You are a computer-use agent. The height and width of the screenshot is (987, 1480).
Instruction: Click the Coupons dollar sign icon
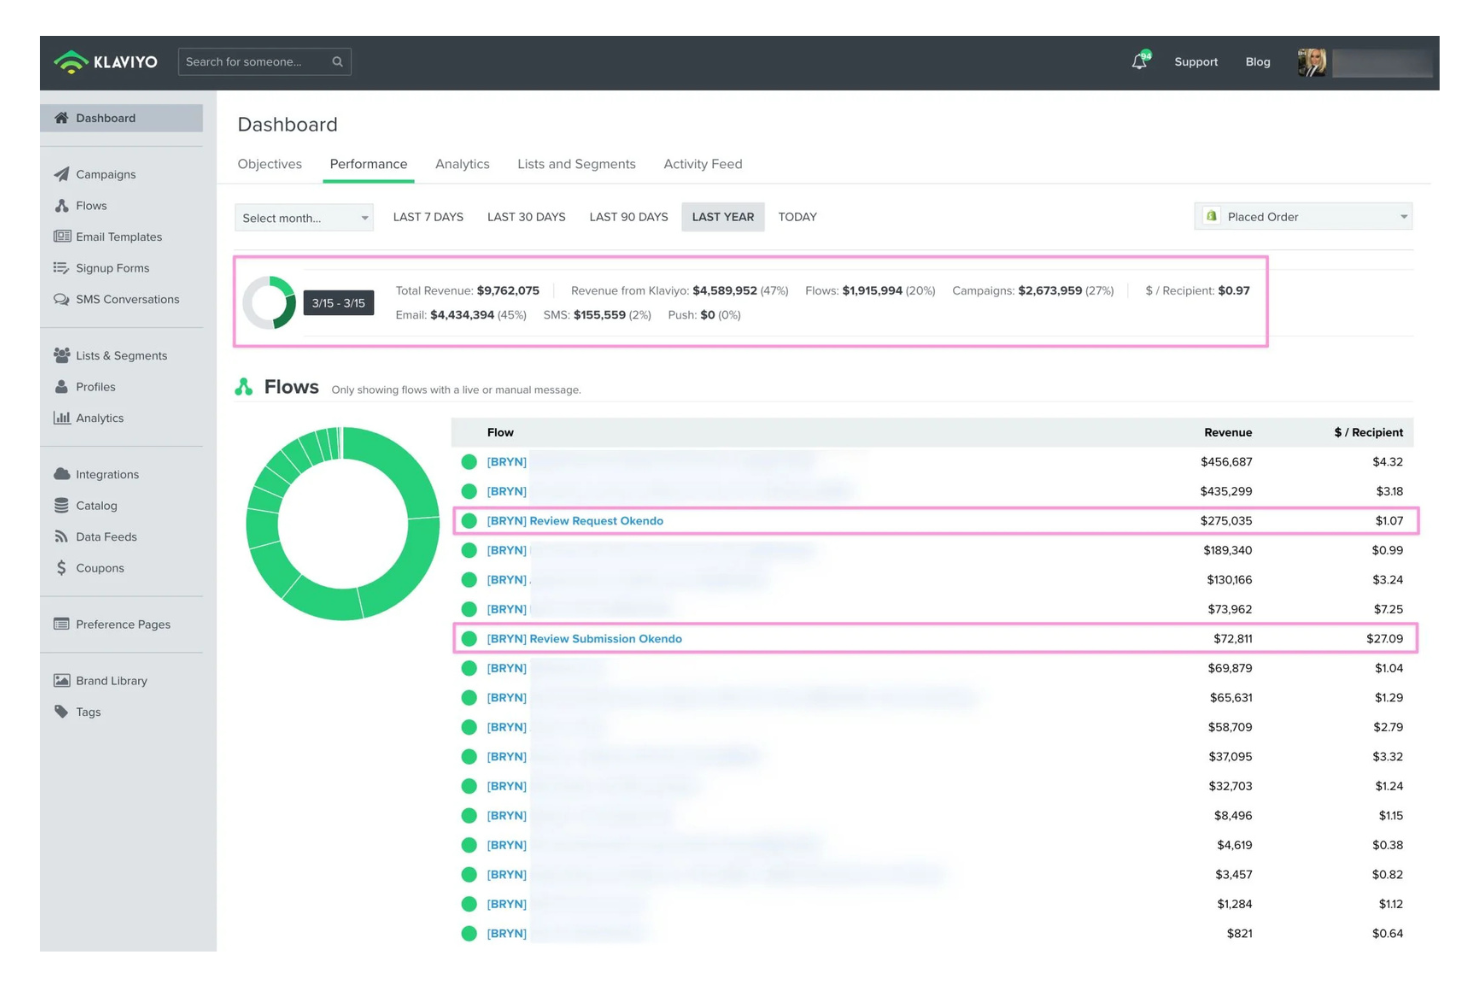click(62, 568)
